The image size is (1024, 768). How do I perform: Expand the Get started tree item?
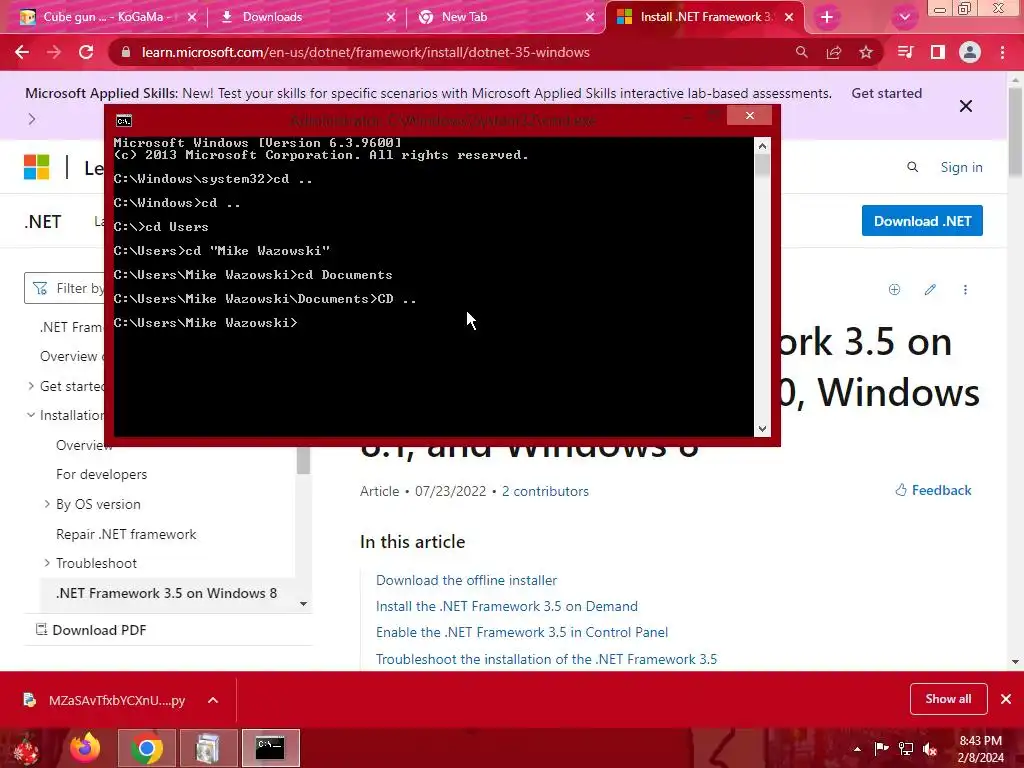pos(31,386)
